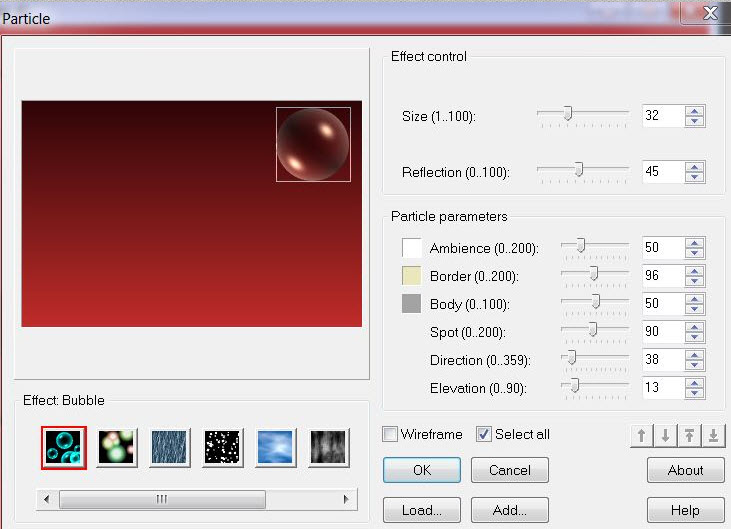Decrease Spot with the down spinner arrow
Image resolution: width=731 pixels, height=529 pixels.
(695, 337)
